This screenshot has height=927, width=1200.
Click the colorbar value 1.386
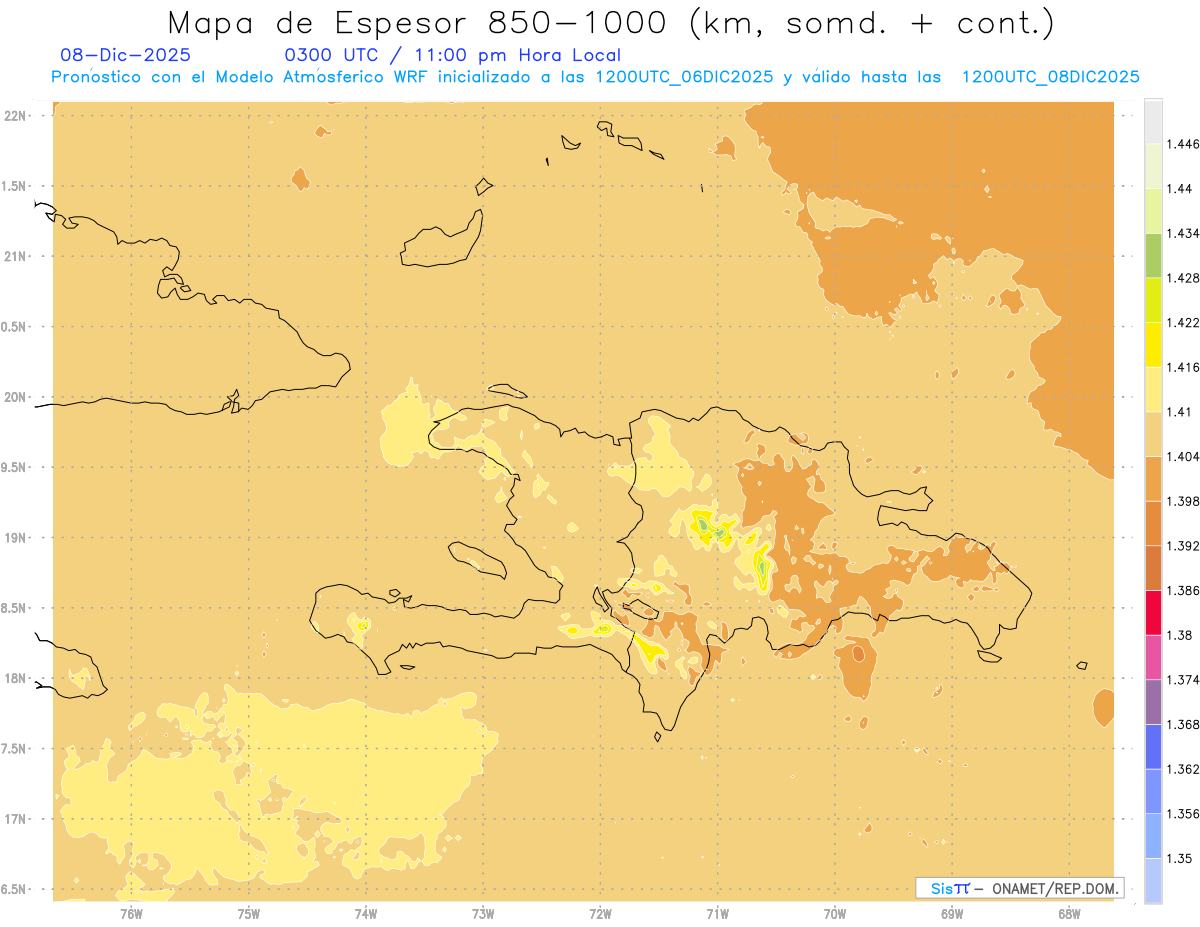[x=1183, y=590]
